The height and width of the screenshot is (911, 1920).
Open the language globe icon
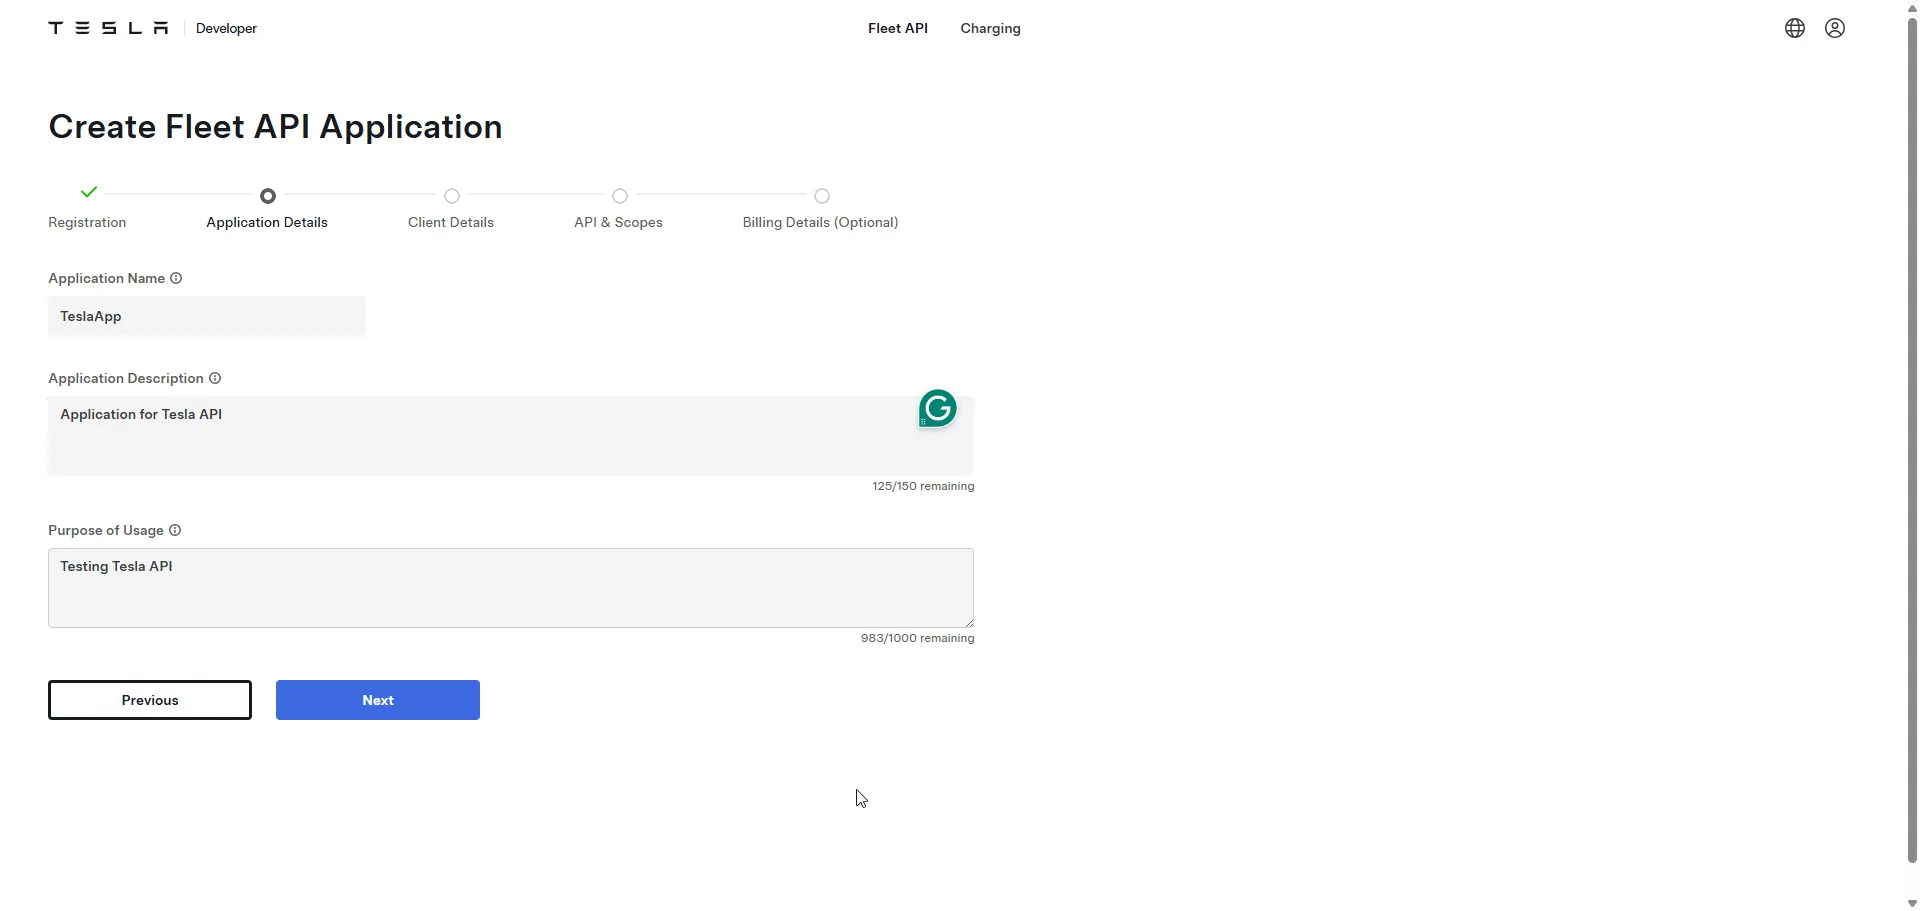point(1795,28)
